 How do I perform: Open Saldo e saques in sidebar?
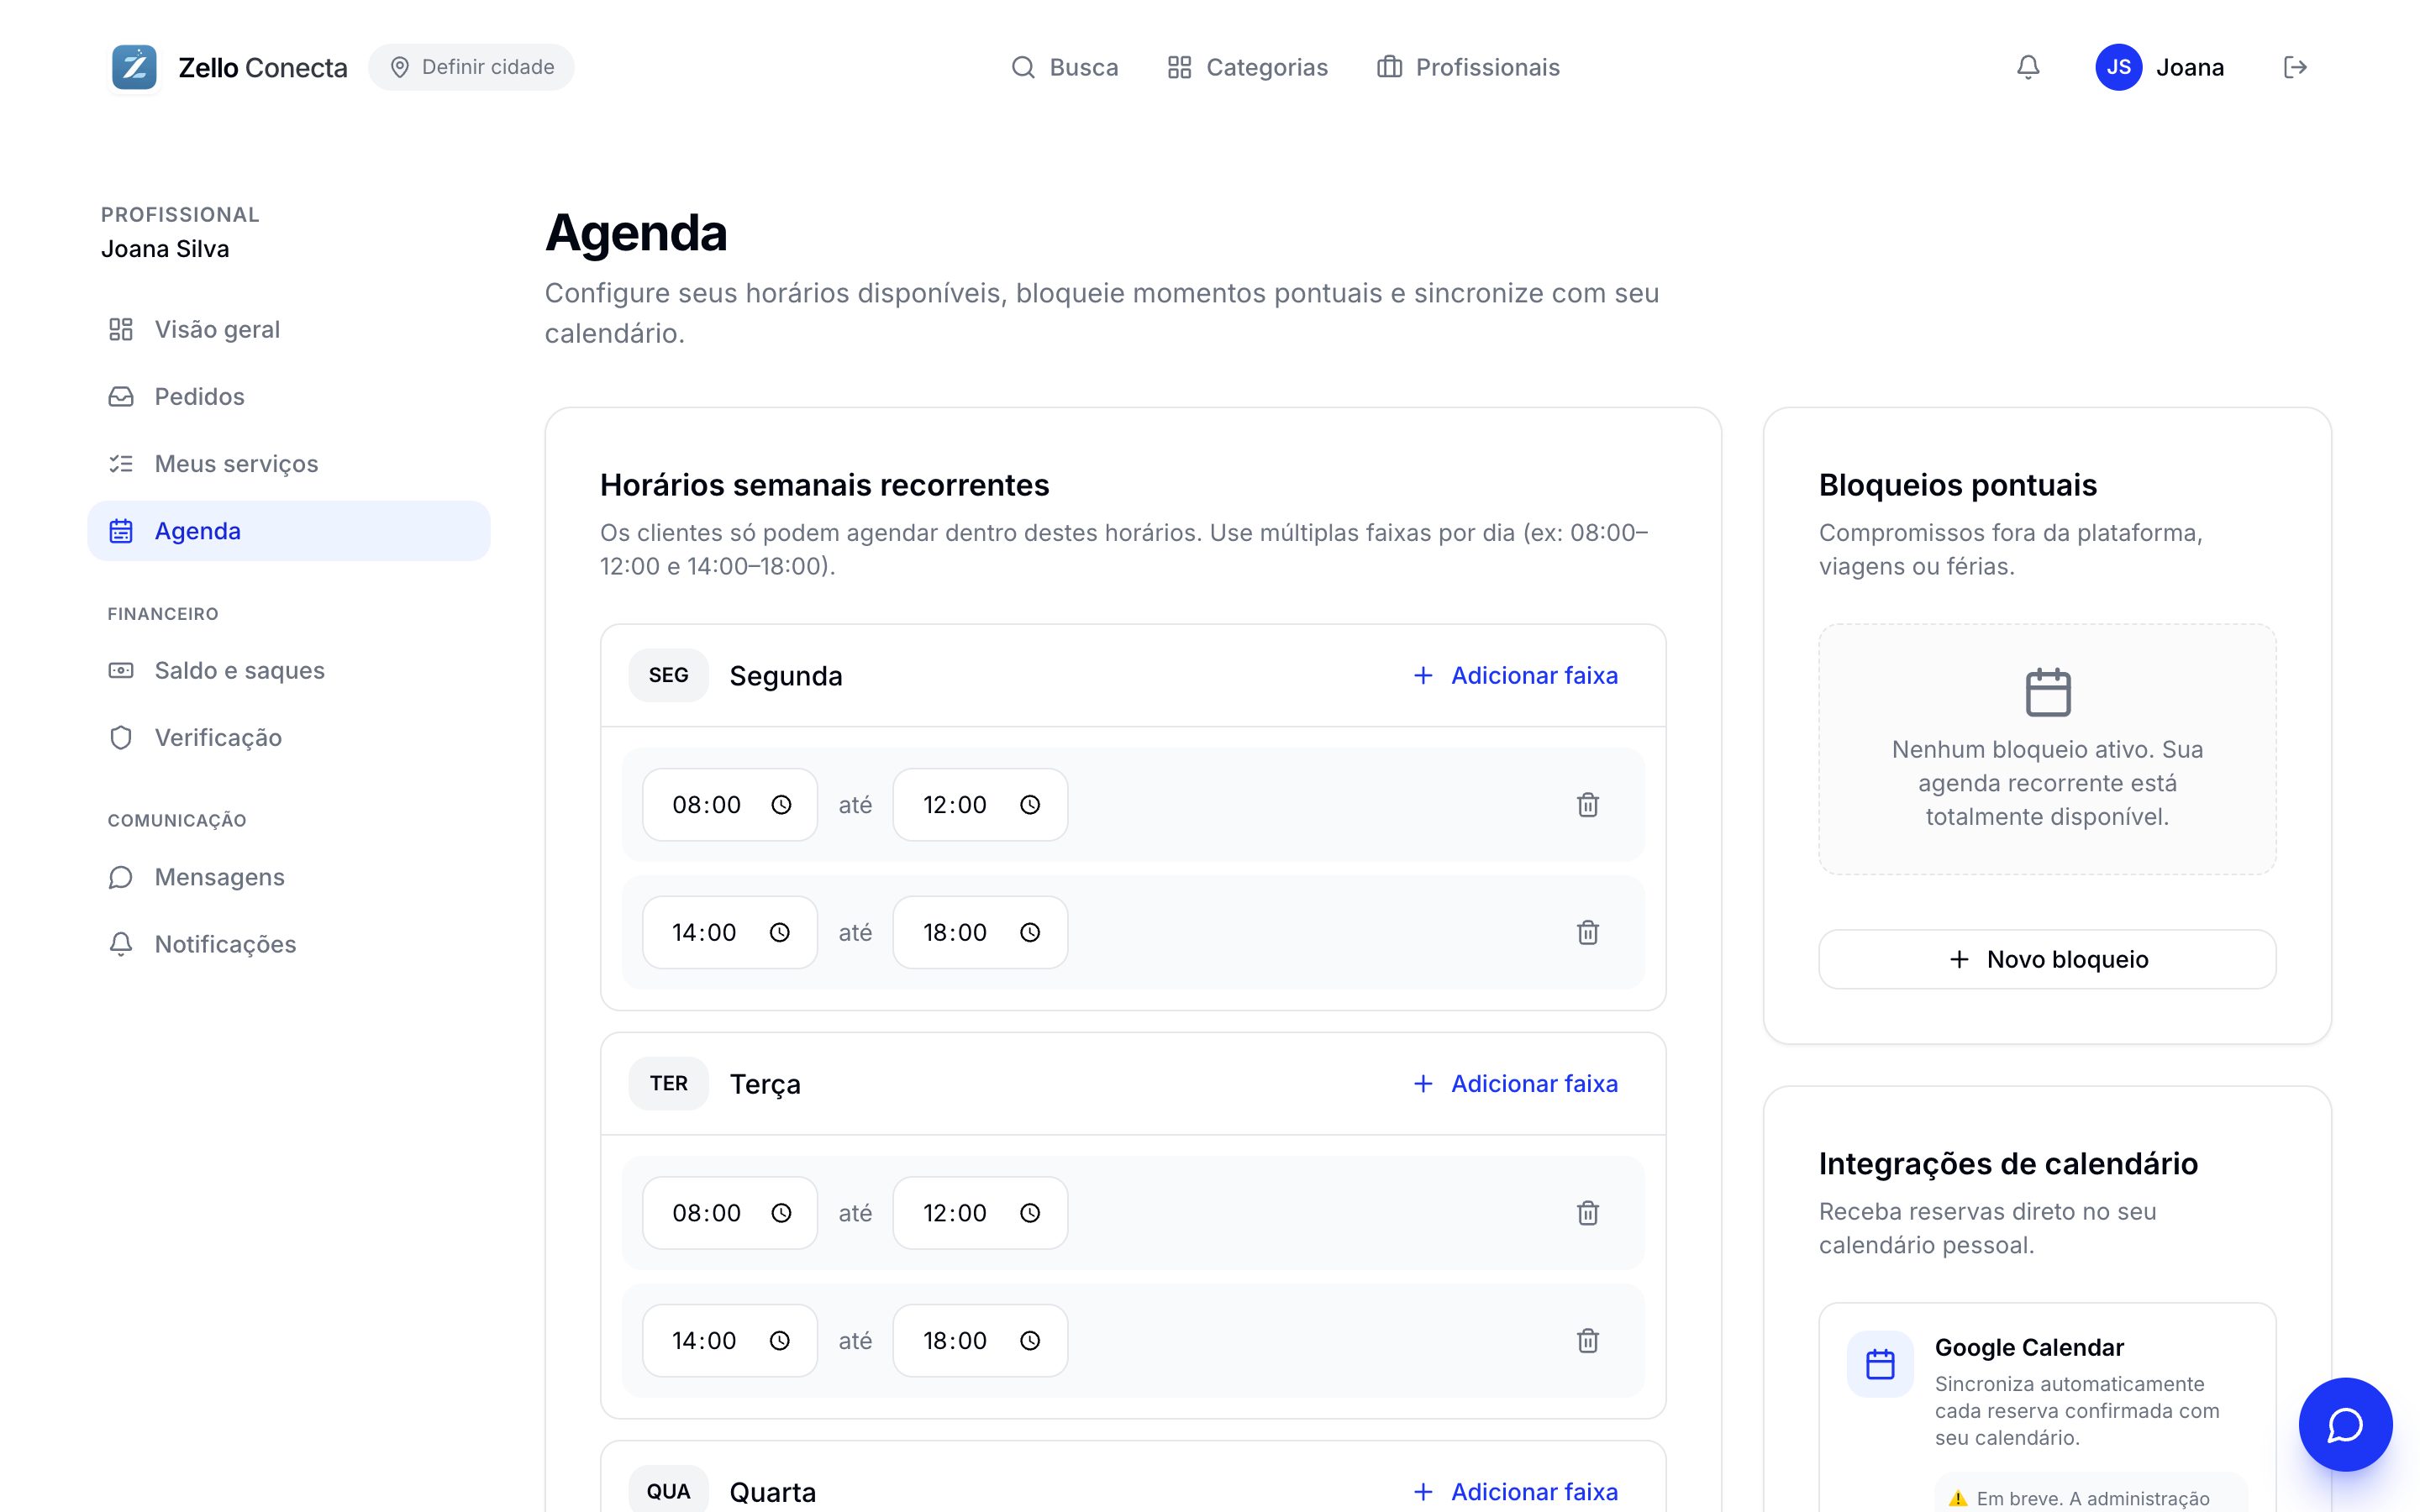point(289,670)
